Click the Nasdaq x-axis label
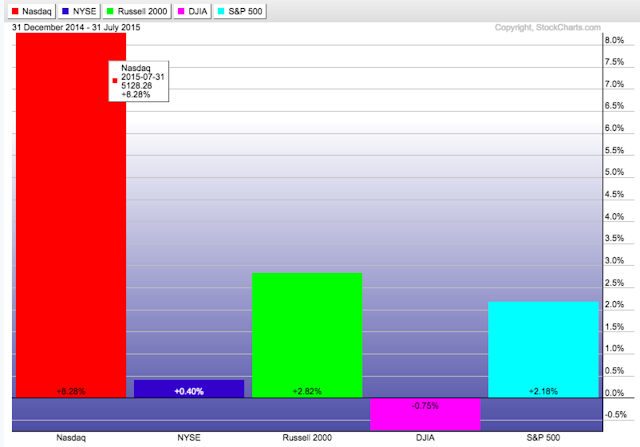Screen dimensions: 640x447 [71, 438]
